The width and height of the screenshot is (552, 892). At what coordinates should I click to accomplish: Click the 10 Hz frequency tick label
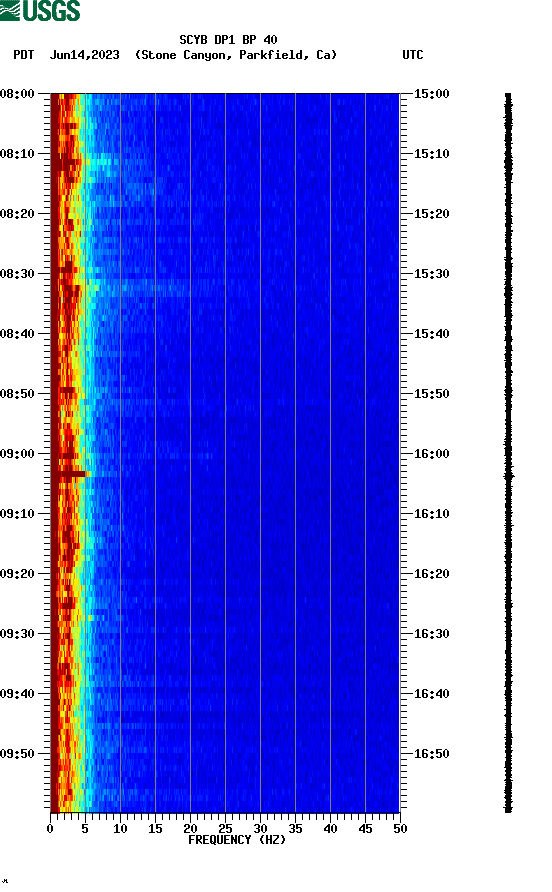[120, 829]
